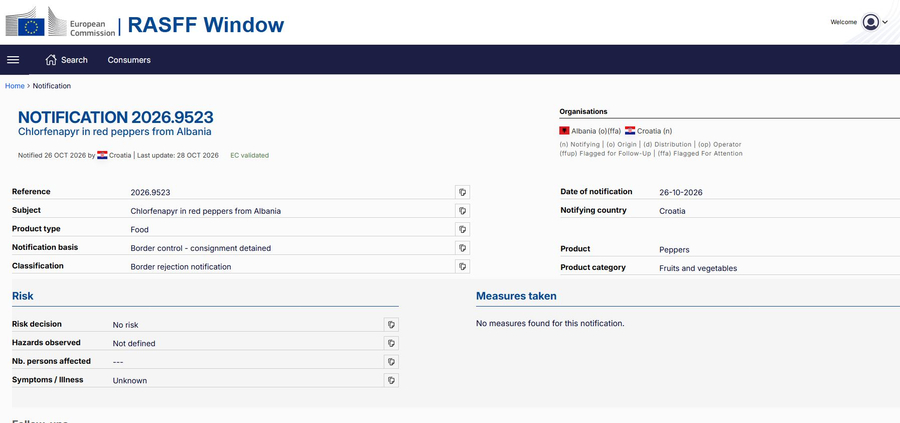The width and height of the screenshot is (900, 423).
Task: Select the Border rejection notification text
Action: coord(181,266)
